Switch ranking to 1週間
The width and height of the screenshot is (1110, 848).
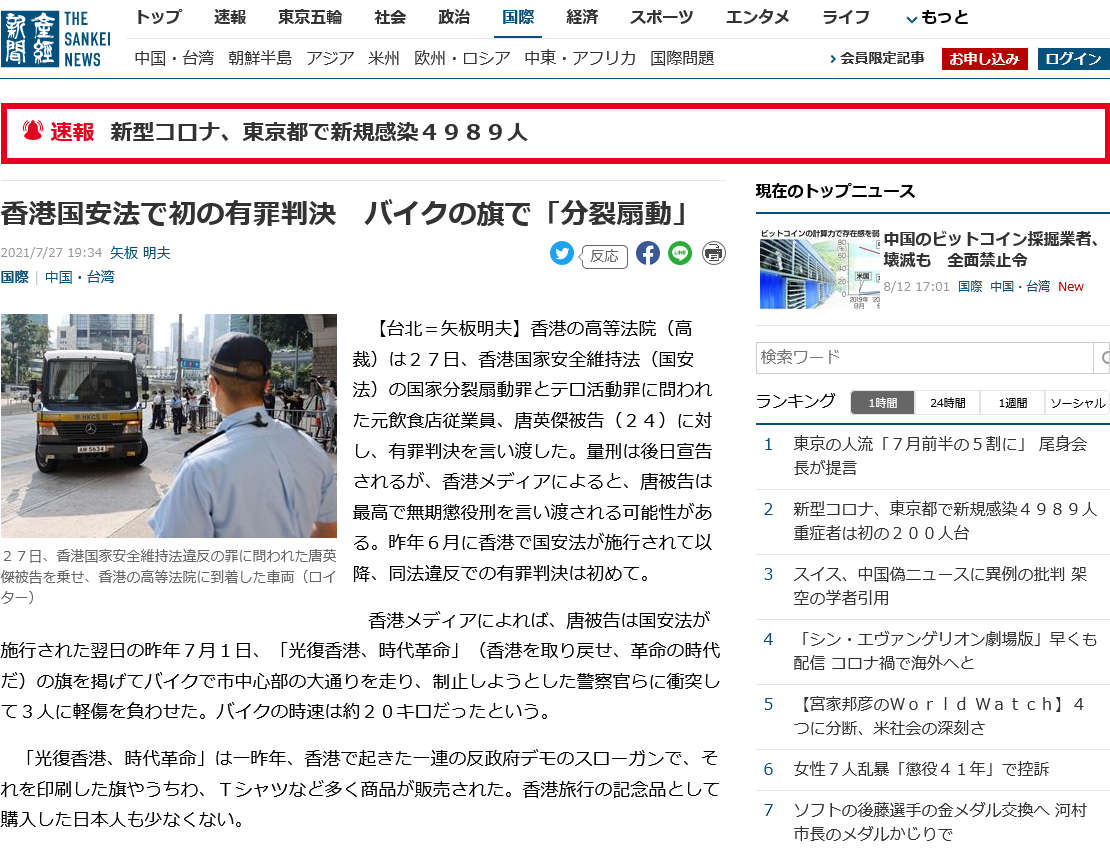(x=1012, y=403)
